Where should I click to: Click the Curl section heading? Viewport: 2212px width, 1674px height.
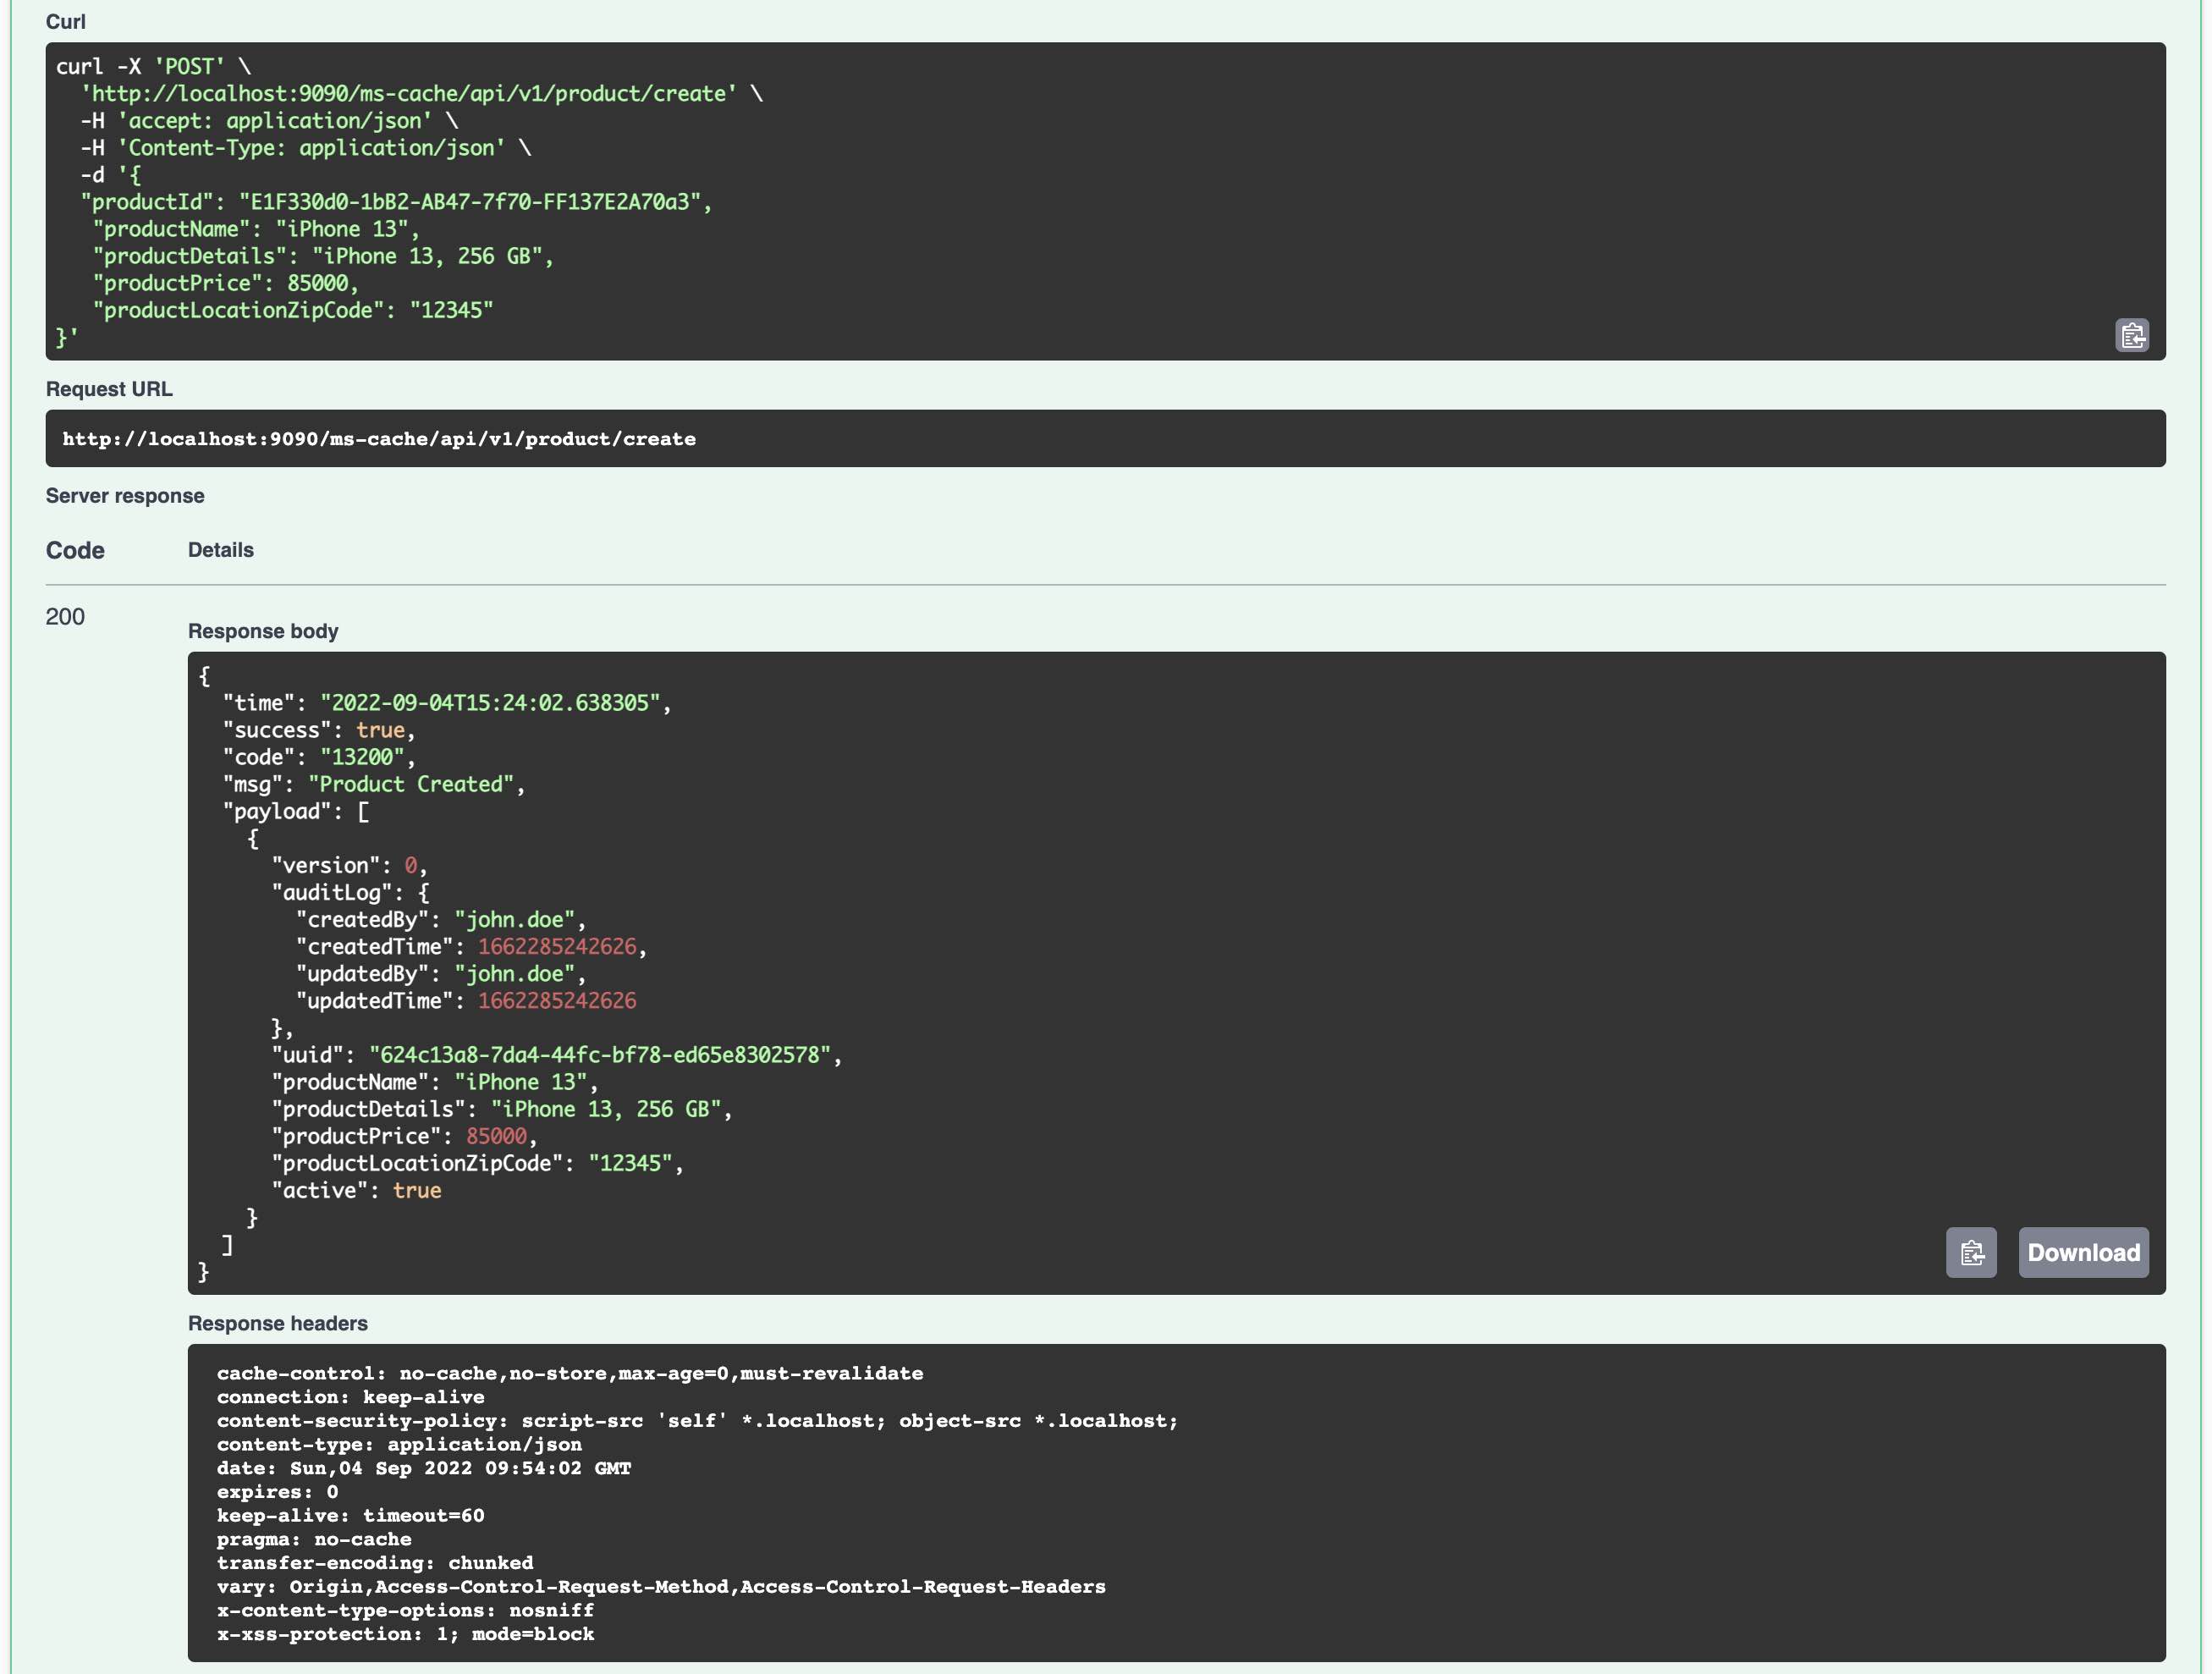(x=66, y=22)
